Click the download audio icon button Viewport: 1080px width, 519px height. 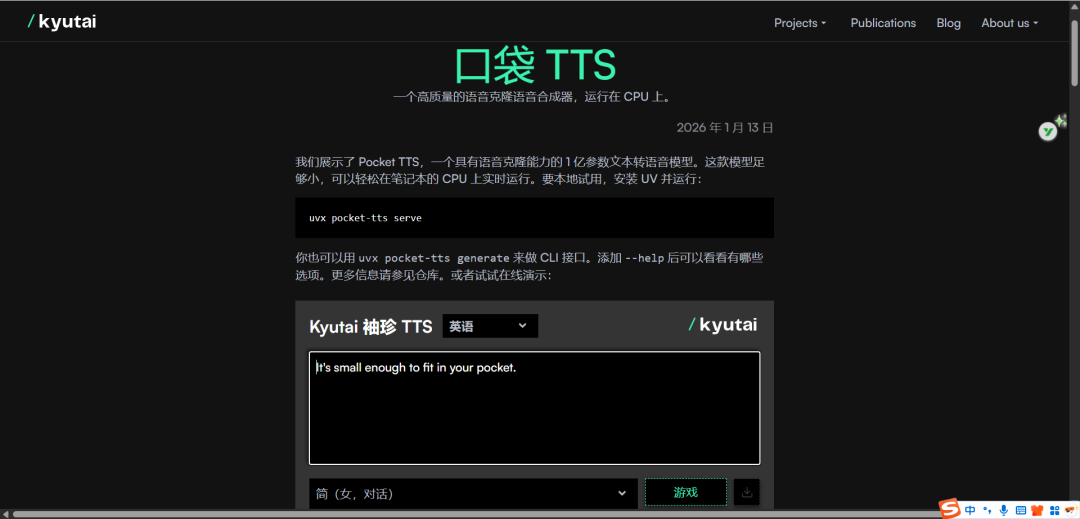[747, 492]
